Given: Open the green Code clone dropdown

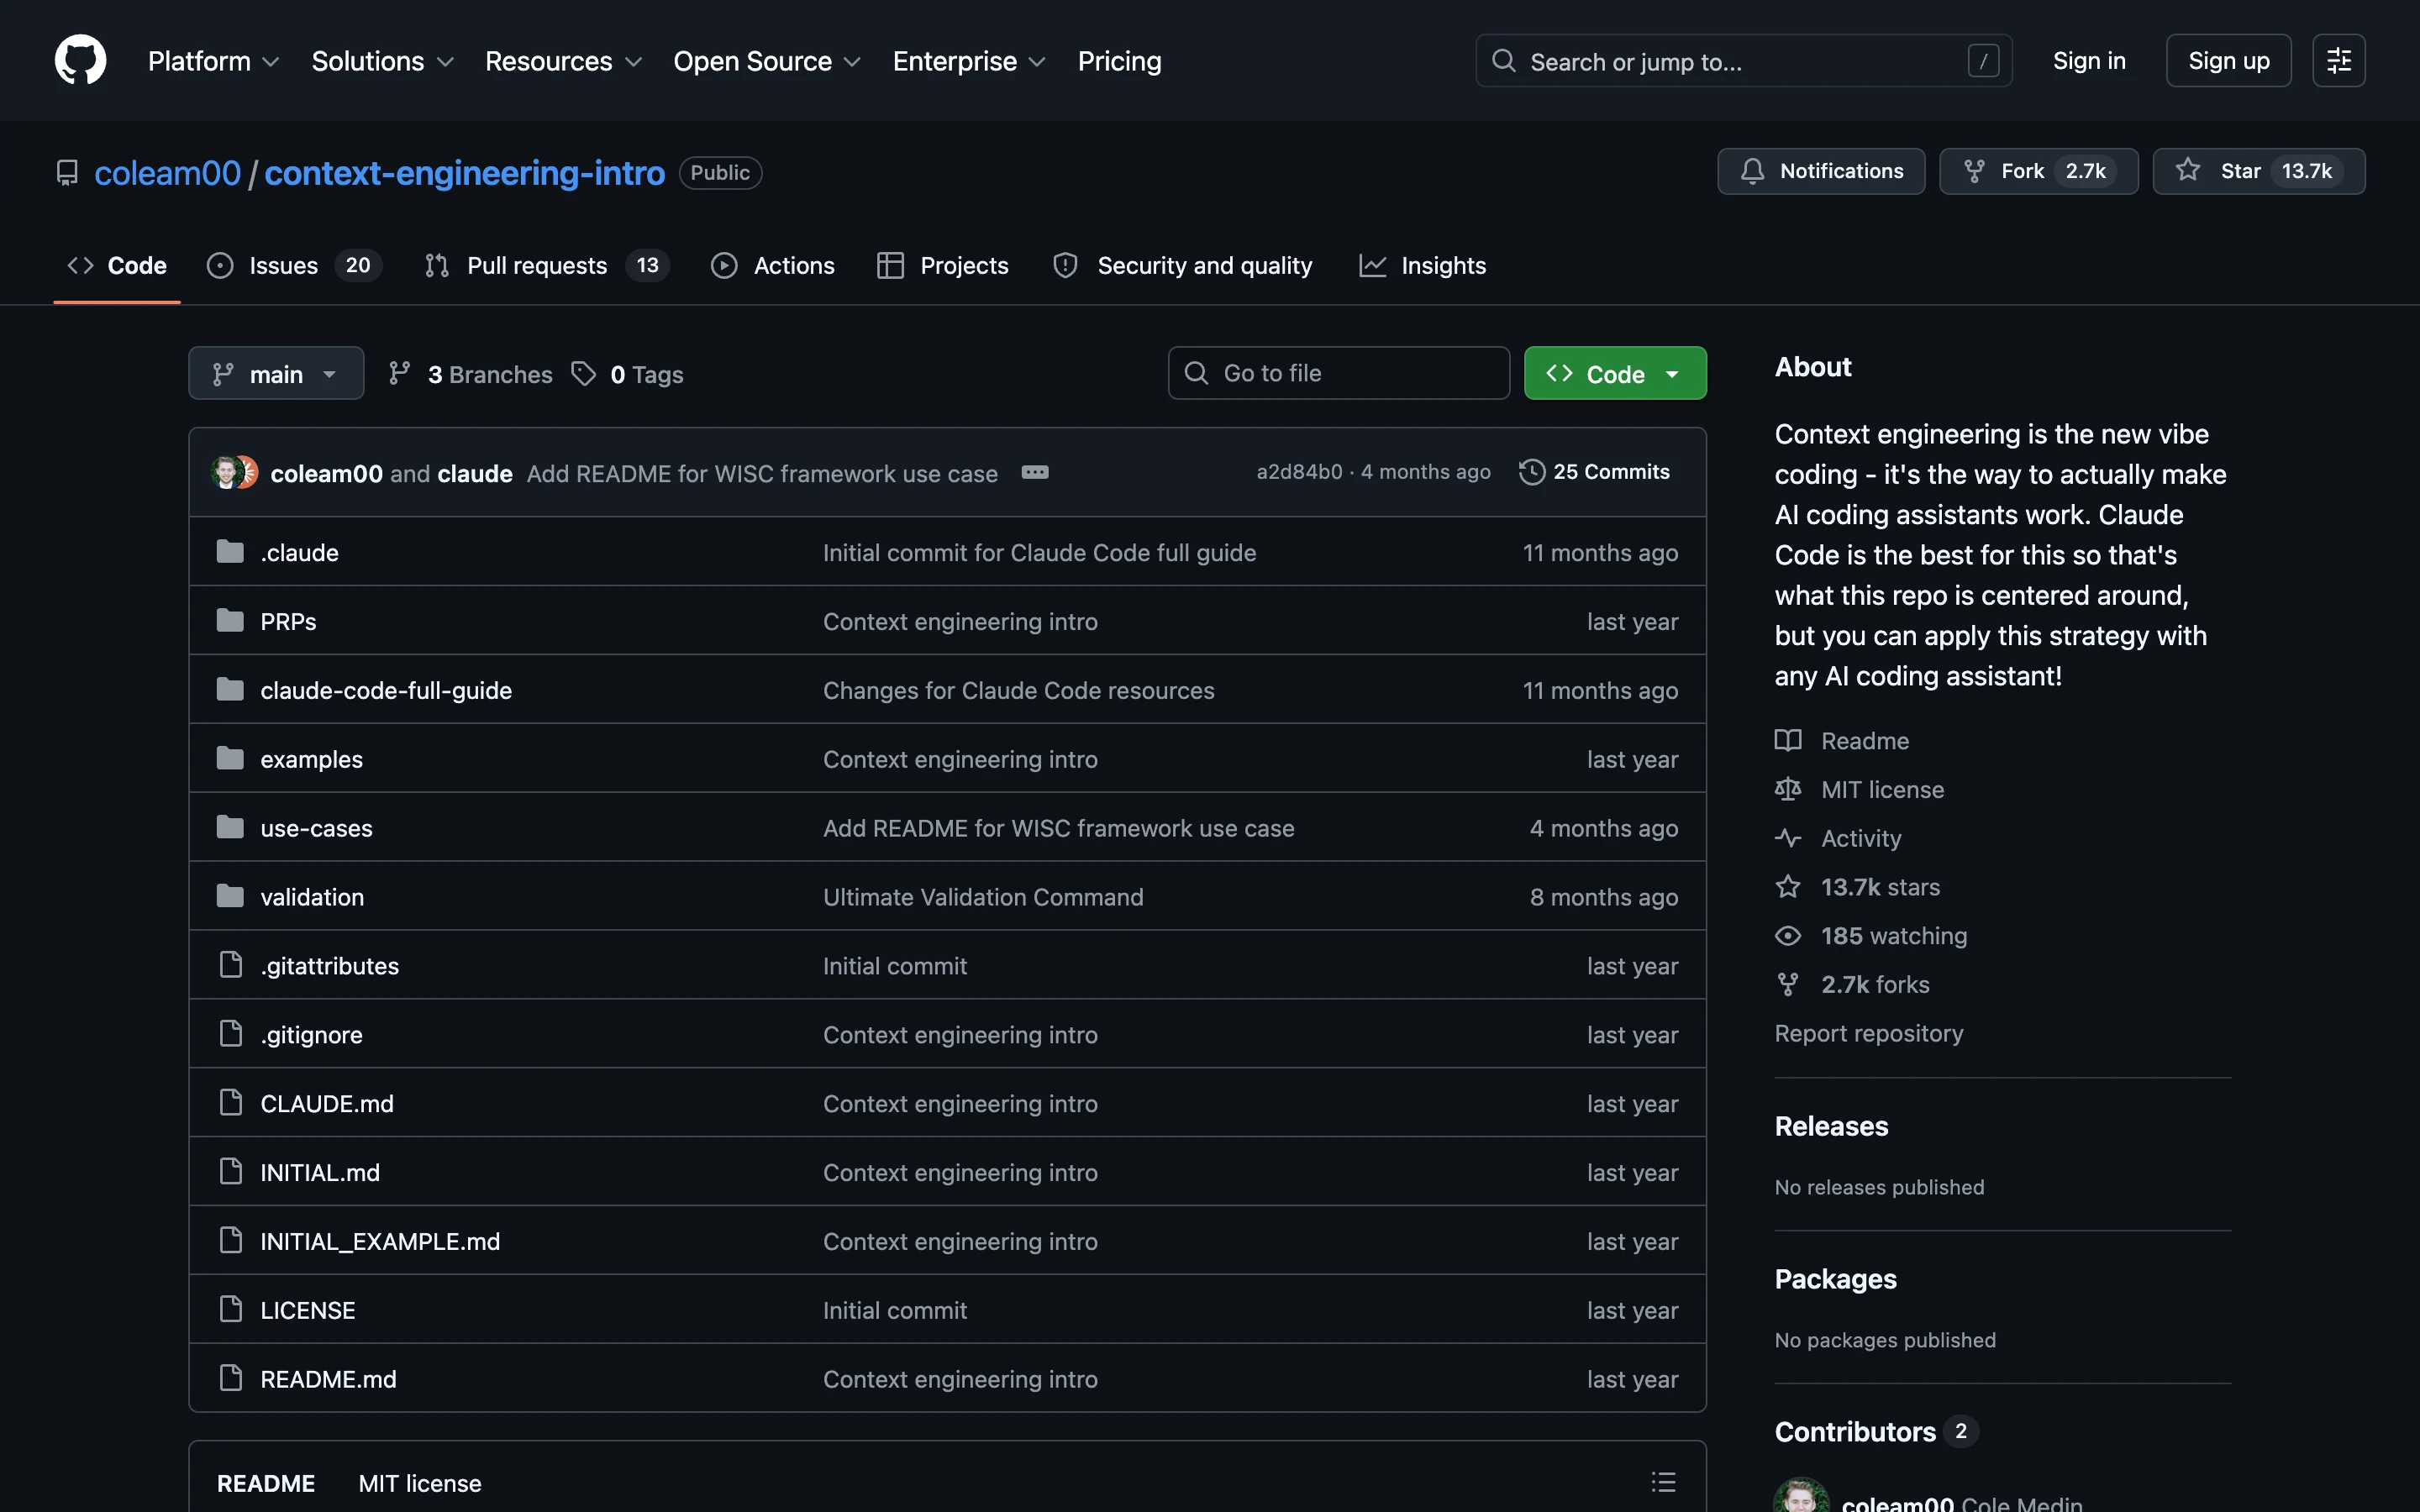Looking at the screenshot, I should coord(1615,374).
